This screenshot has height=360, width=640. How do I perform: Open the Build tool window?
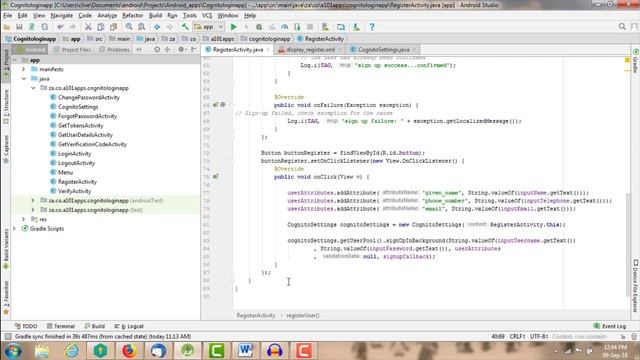95,326
